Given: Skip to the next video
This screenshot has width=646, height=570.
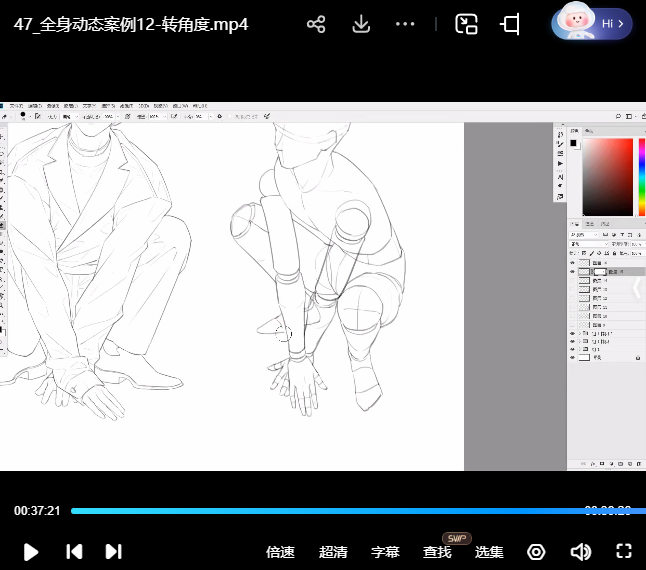Looking at the screenshot, I should coord(113,551).
